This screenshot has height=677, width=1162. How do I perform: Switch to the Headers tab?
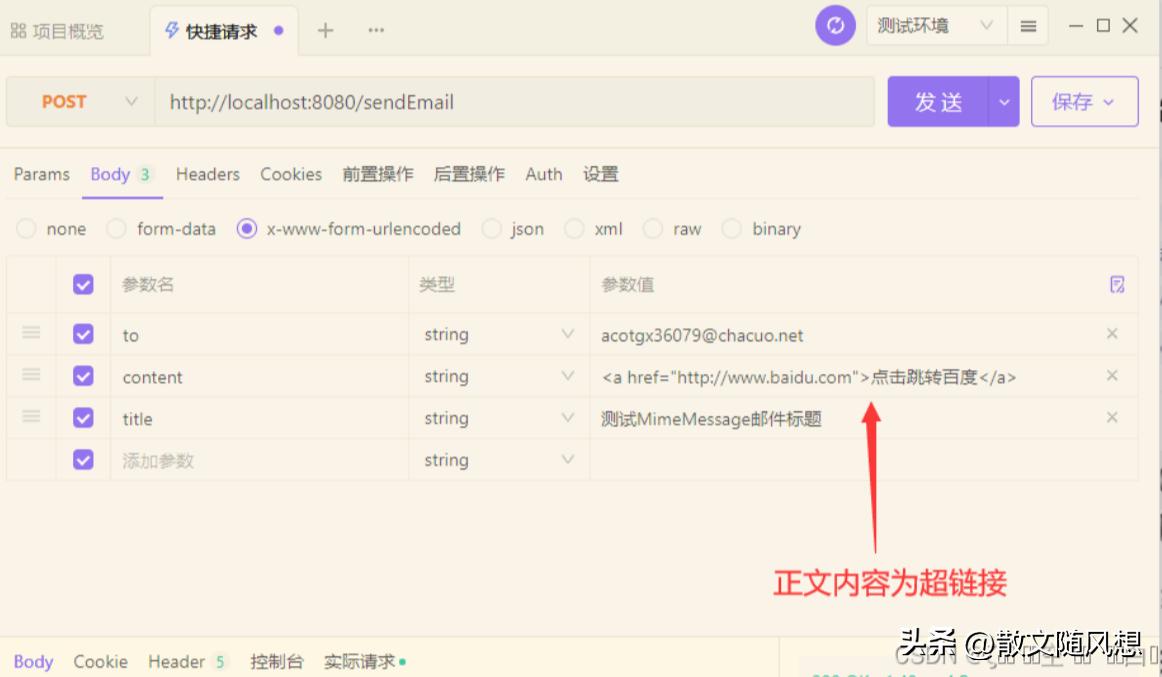206,174
